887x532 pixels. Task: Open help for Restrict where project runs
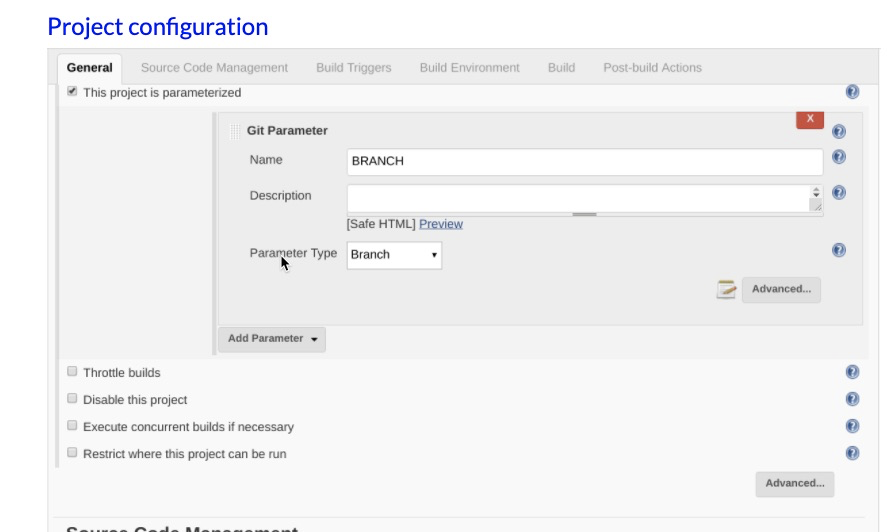[x=852, y=453]
